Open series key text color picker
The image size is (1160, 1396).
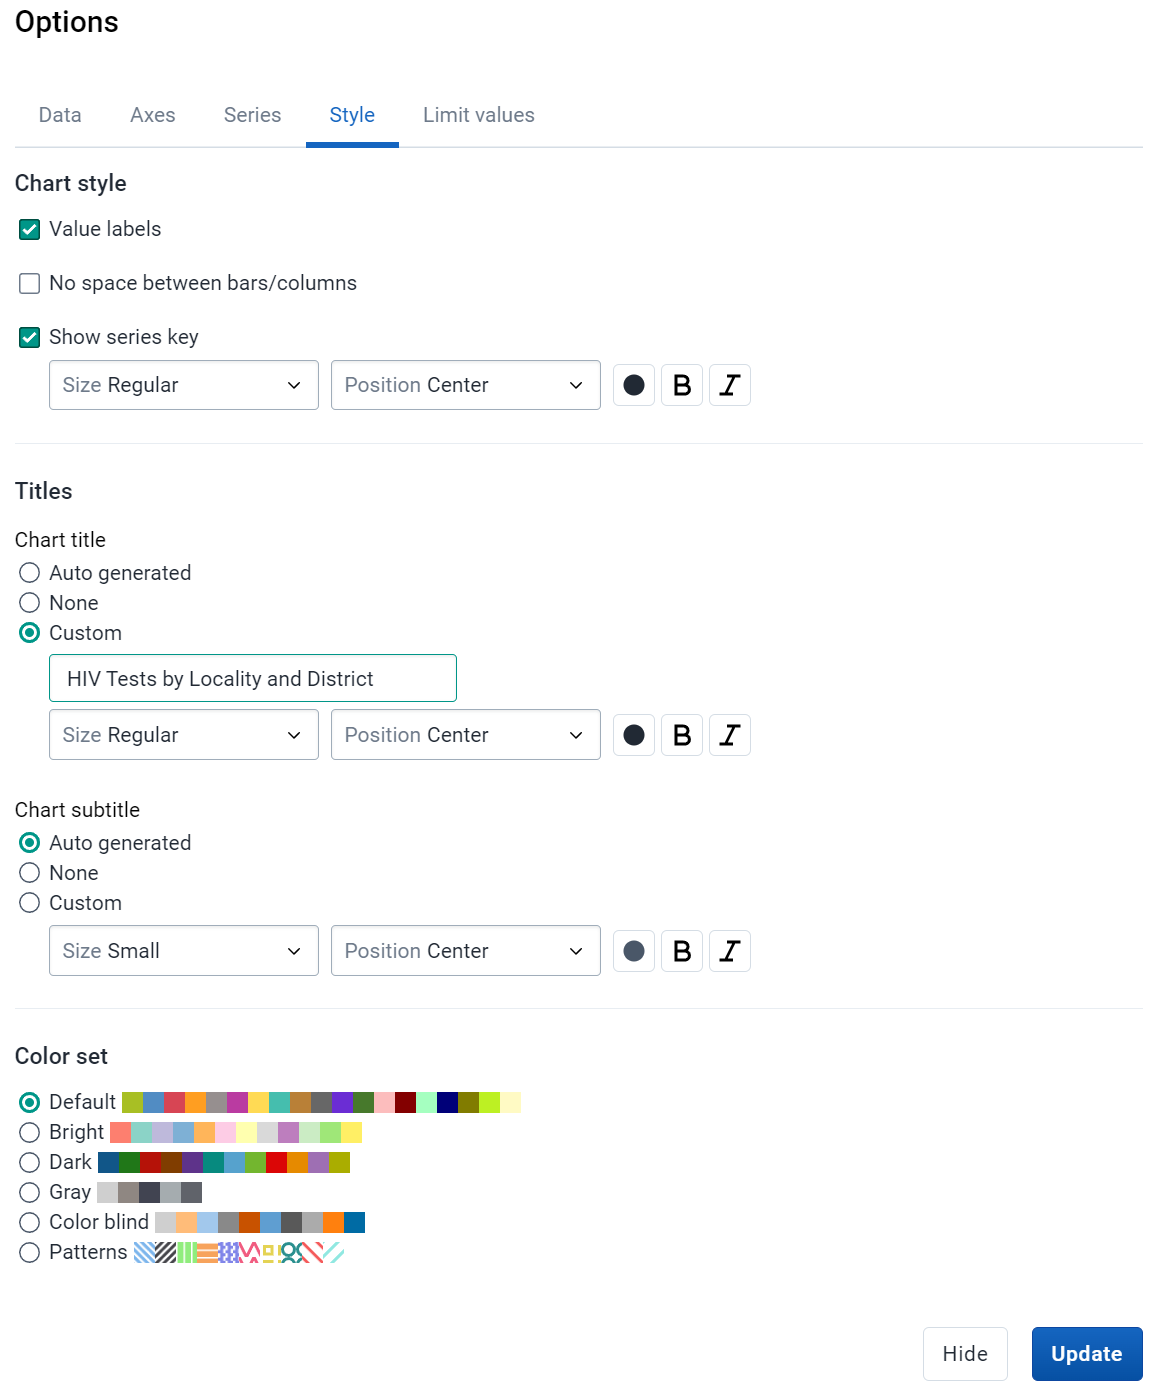tap(634, 385)
